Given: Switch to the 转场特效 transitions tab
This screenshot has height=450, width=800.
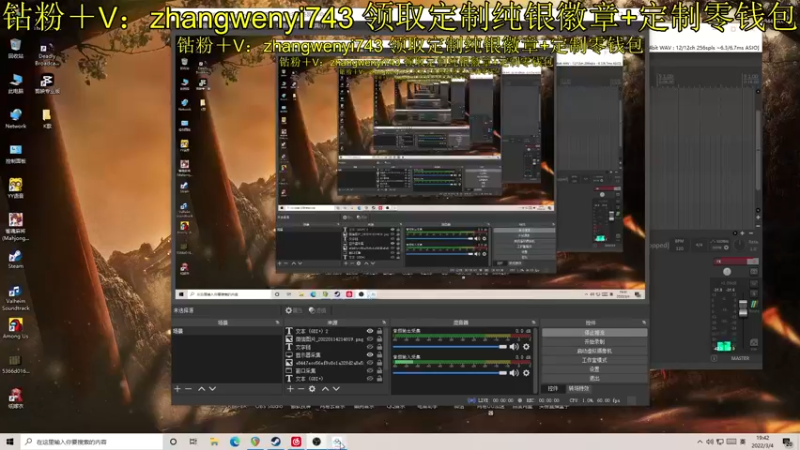Looking at the screenshot, I should [x=579, y=389].
